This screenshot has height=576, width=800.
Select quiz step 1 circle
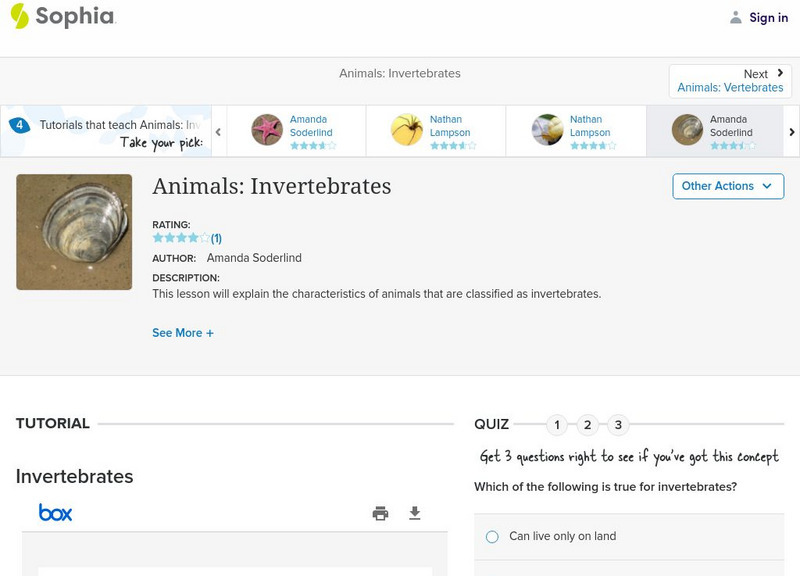click(557, 424)
